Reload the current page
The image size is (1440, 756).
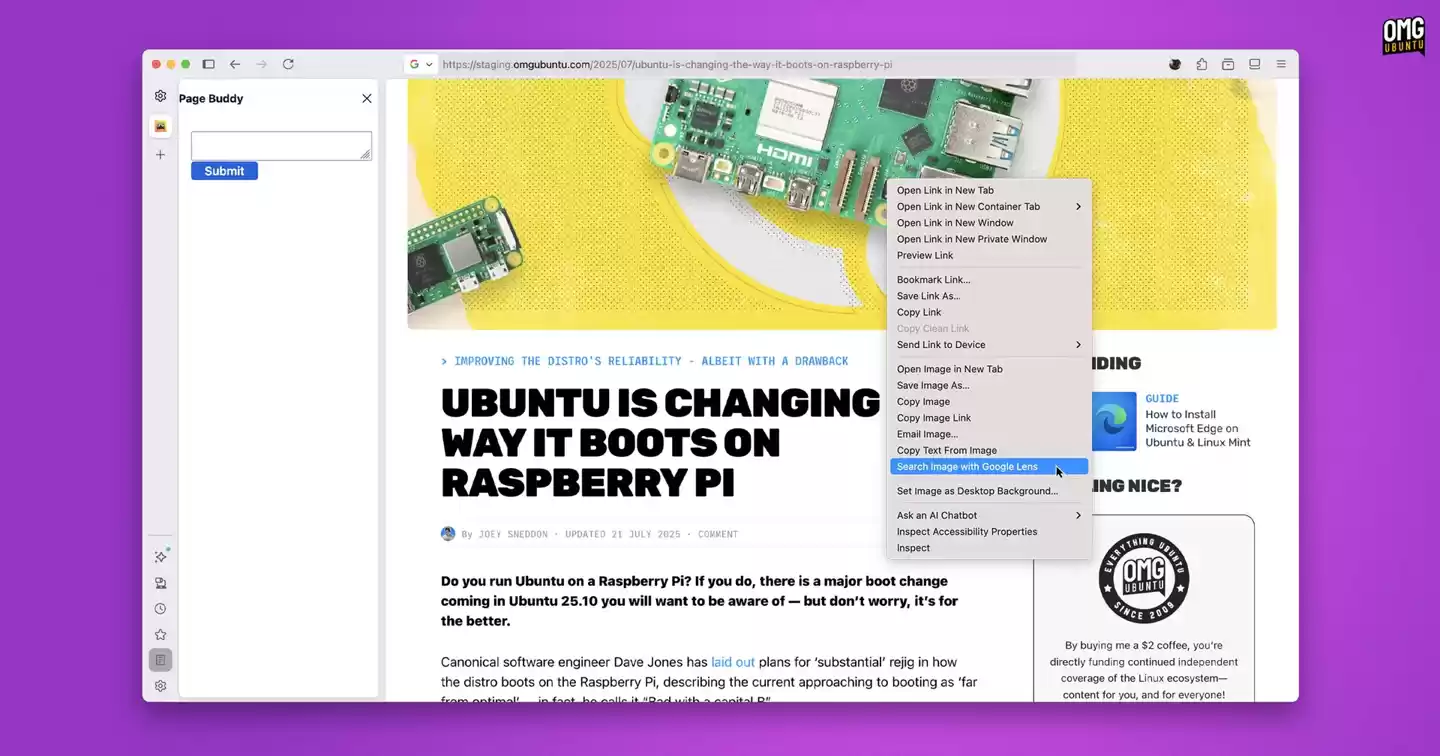pyautogui.click(x=288, y=64)
